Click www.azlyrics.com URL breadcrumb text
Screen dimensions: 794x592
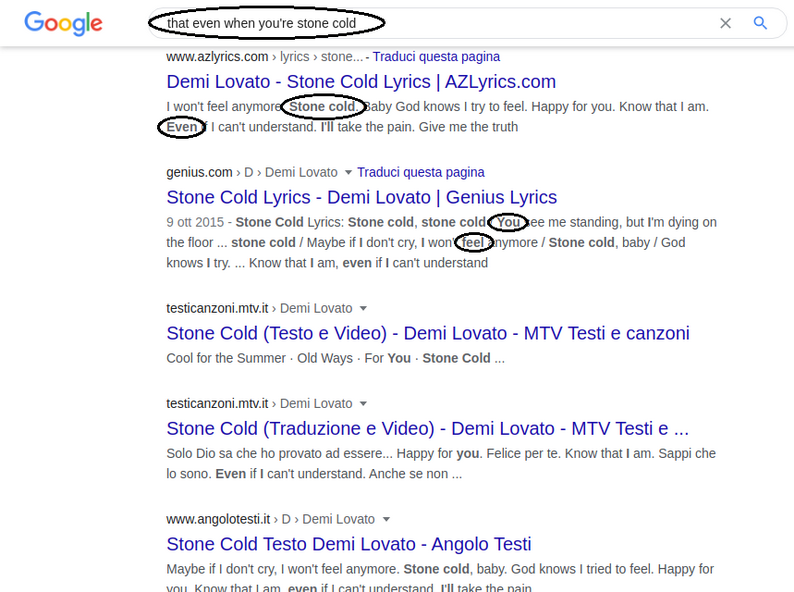[x=217, y=56]
